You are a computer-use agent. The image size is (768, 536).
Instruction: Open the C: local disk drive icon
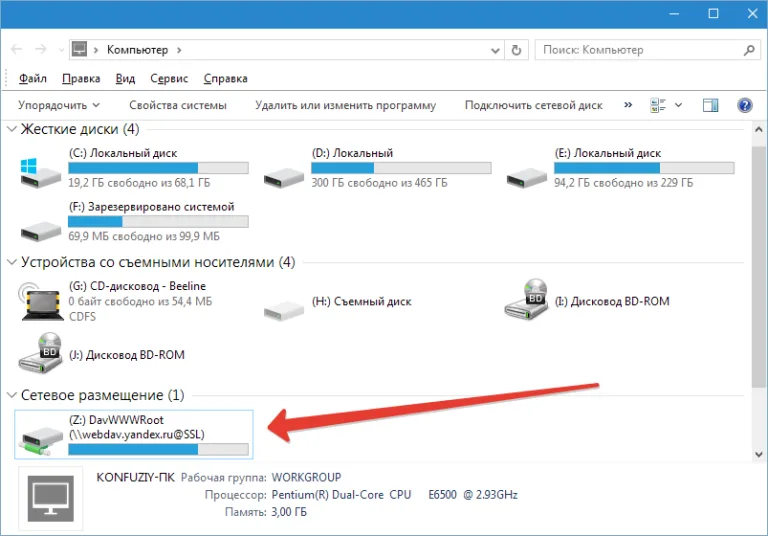point(41,173)
